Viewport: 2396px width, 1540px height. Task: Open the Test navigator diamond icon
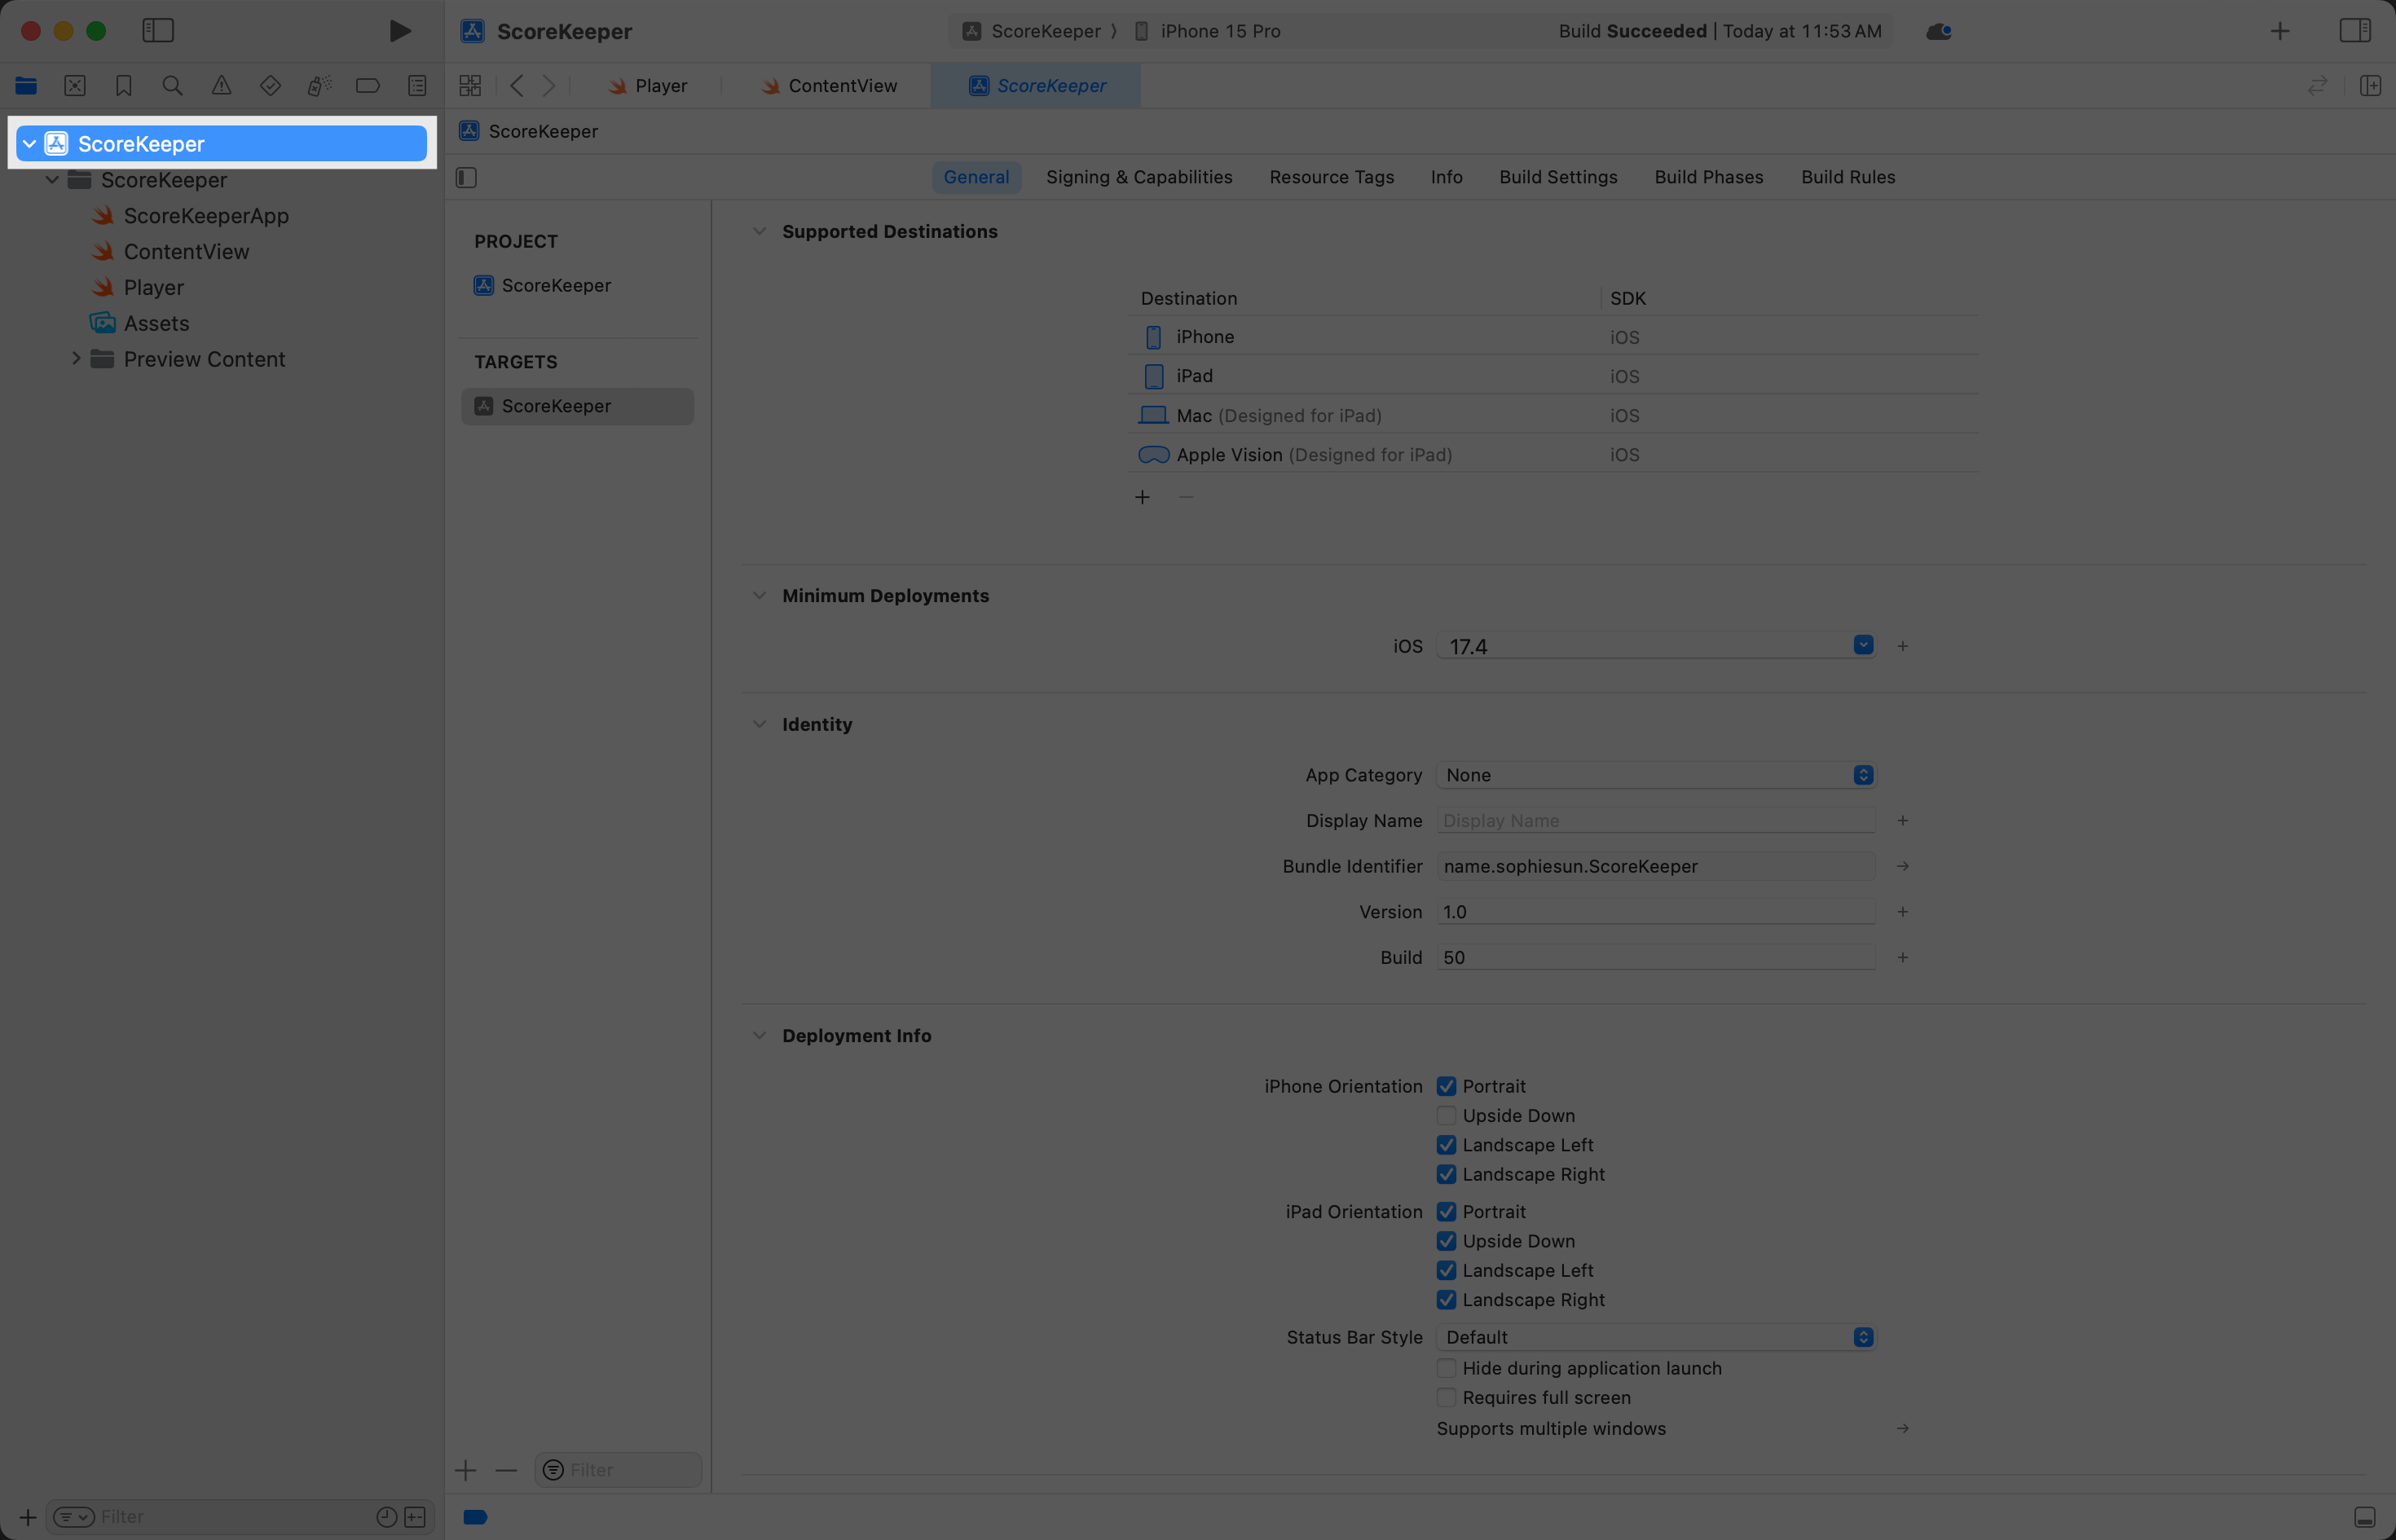click(x=270, y=86)
